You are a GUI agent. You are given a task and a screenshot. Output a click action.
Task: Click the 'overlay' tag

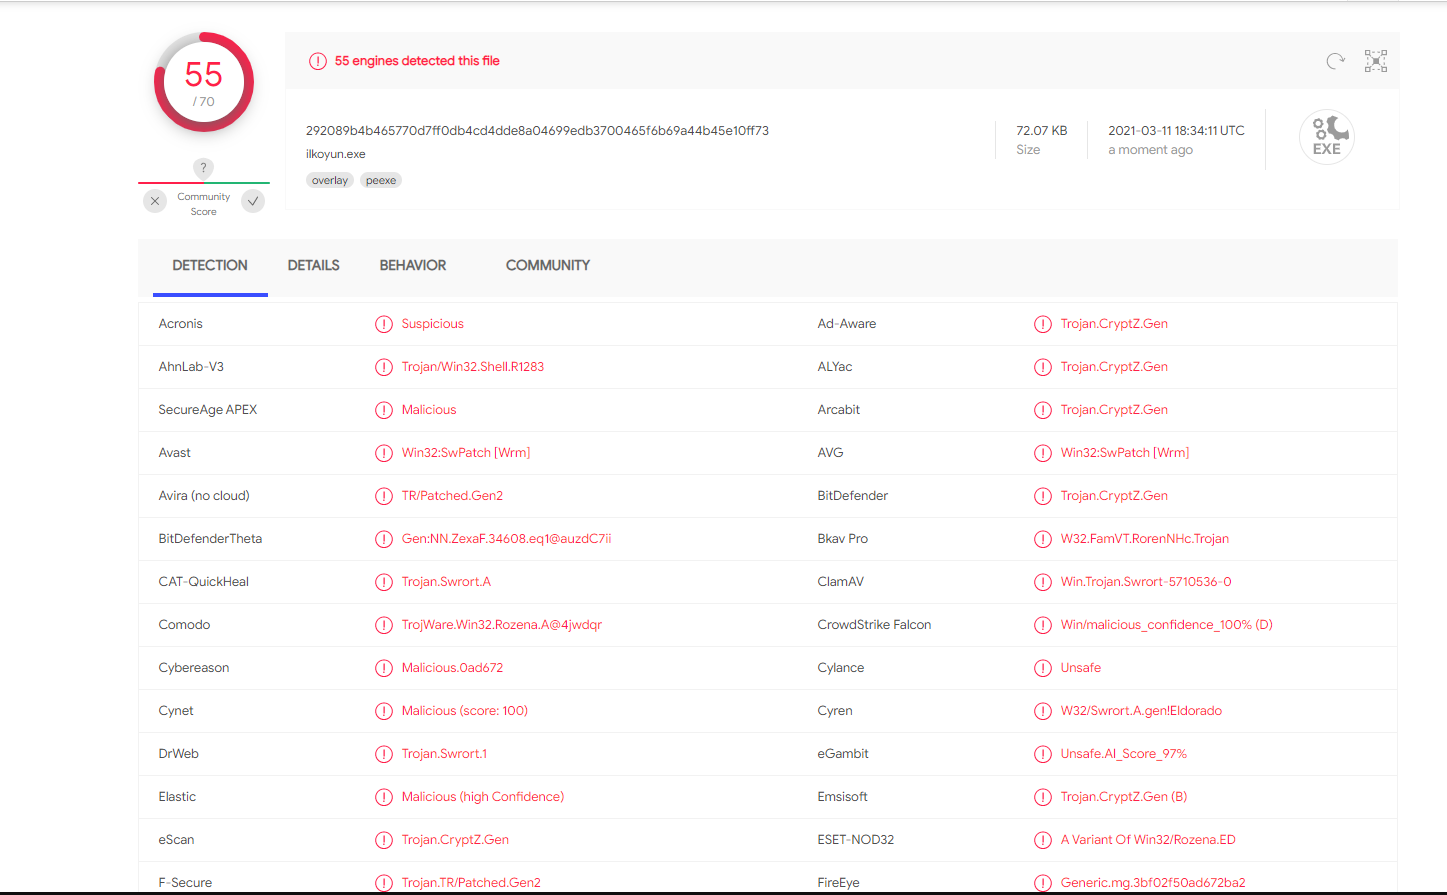tap(330, 181)
